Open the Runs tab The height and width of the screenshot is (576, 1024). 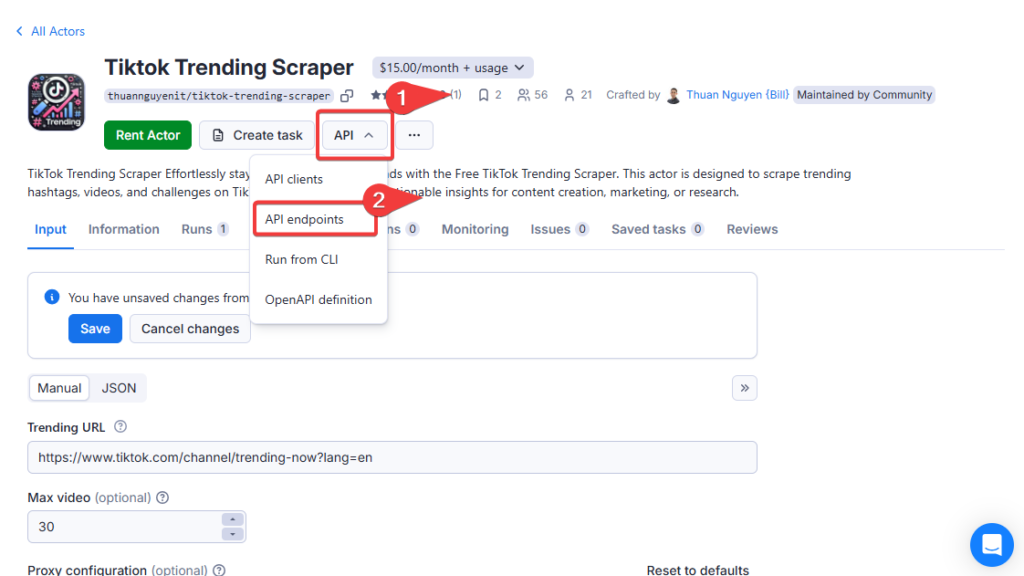(204, 229)
